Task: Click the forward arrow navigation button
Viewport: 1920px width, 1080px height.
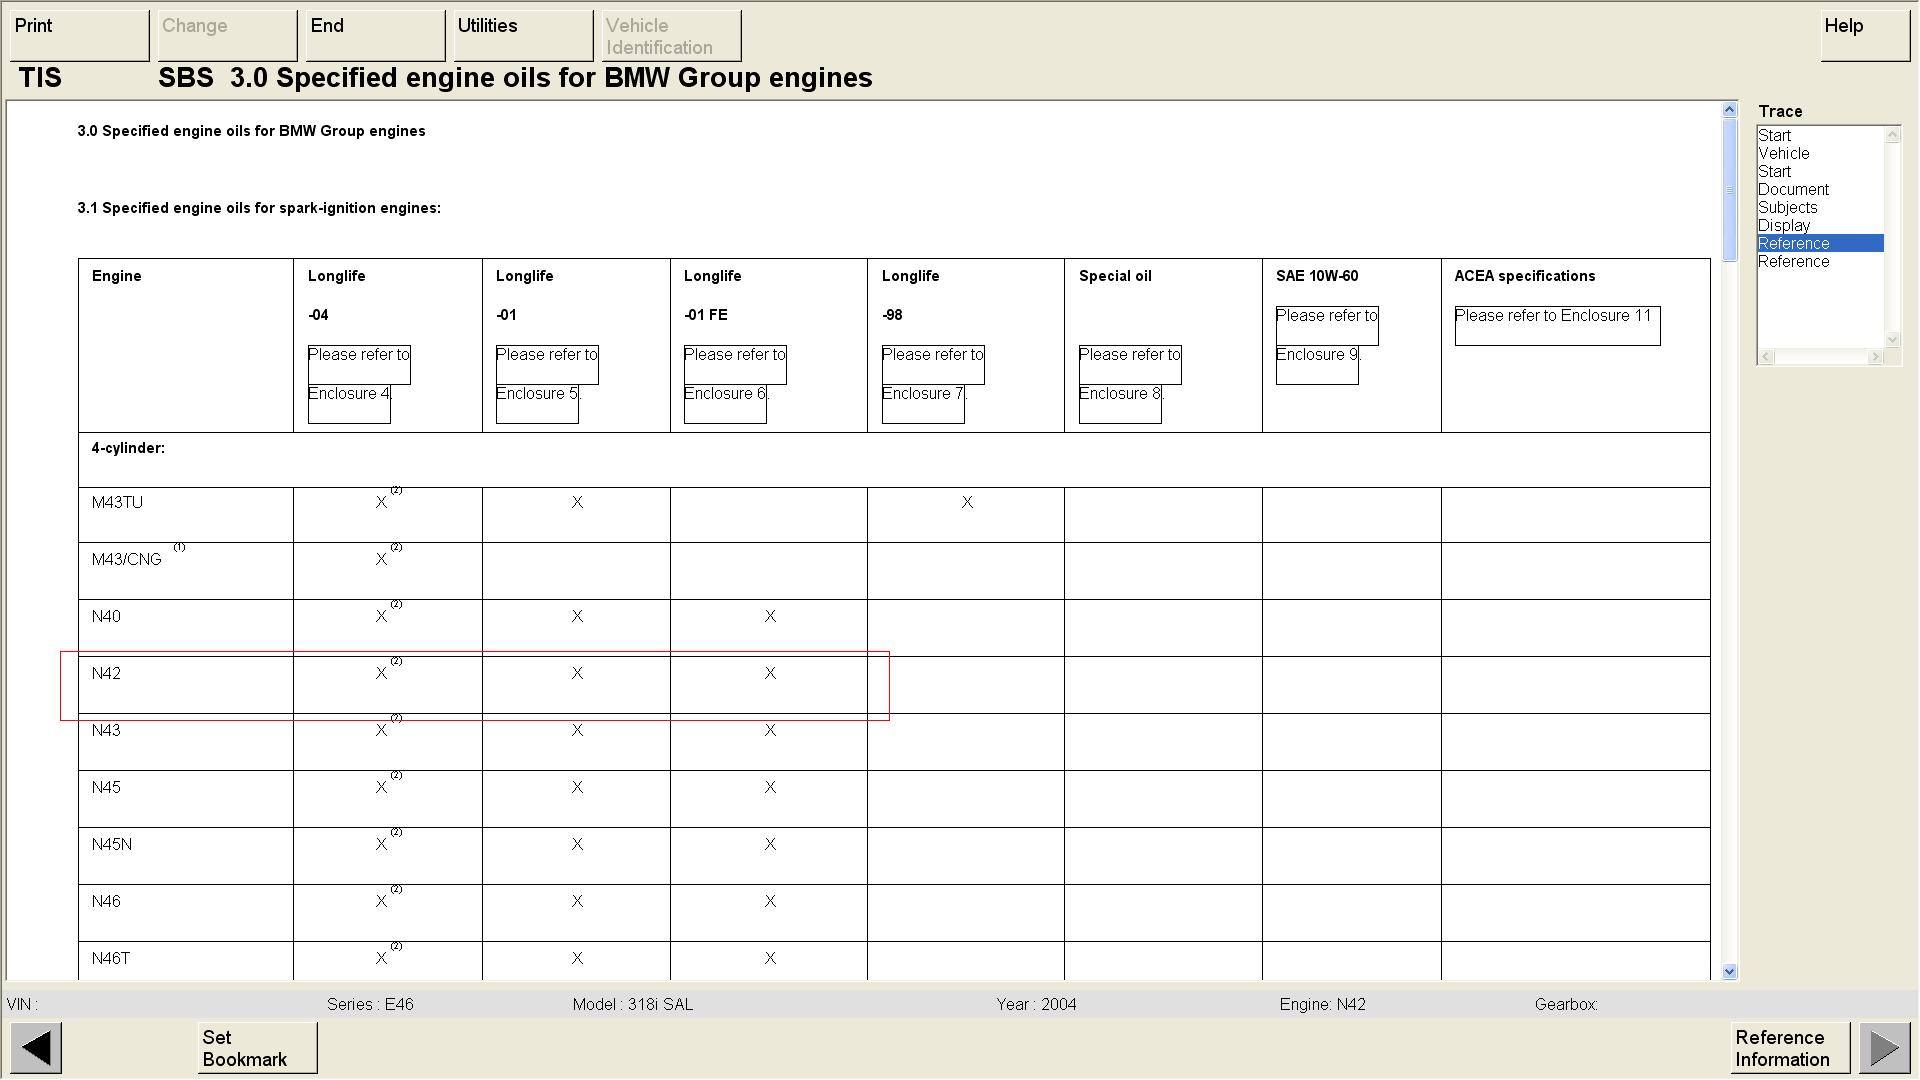Action: [1884, 1048]
